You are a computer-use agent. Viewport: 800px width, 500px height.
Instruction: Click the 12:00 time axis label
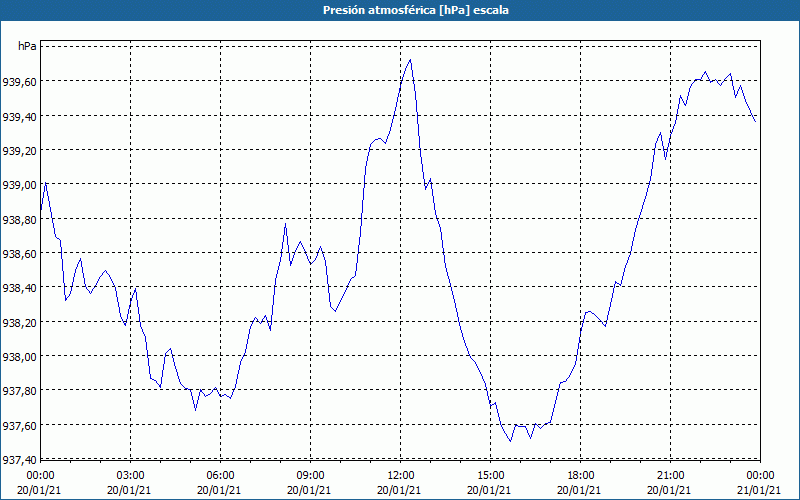coord(401,476)
